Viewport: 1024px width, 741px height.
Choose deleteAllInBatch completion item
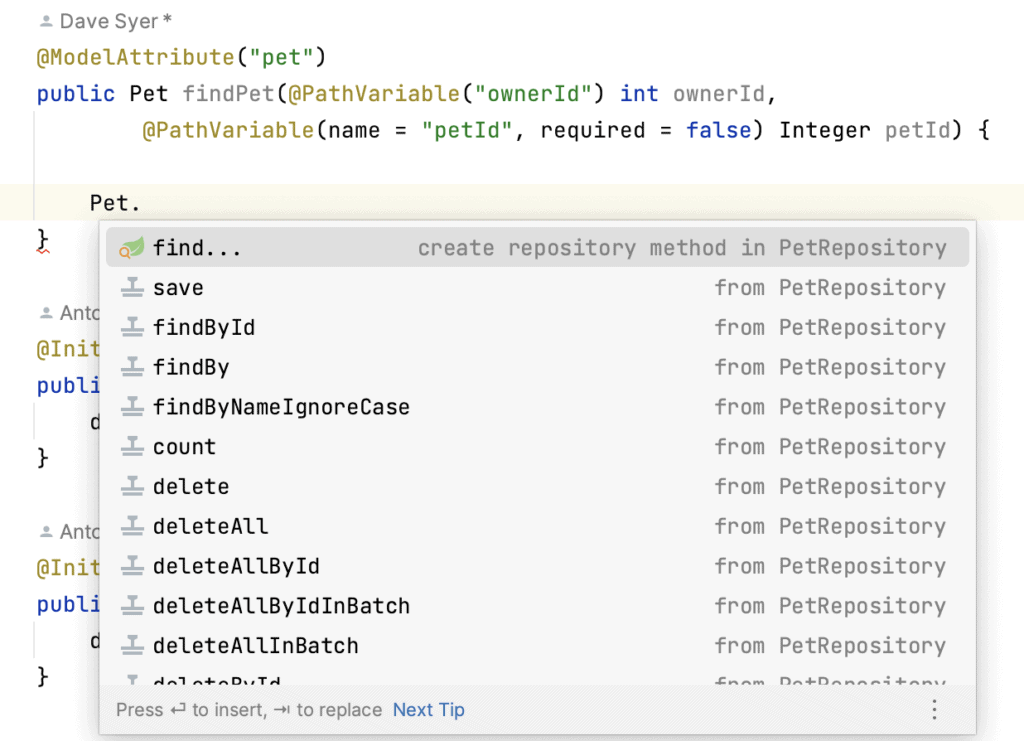click(537, 646)
